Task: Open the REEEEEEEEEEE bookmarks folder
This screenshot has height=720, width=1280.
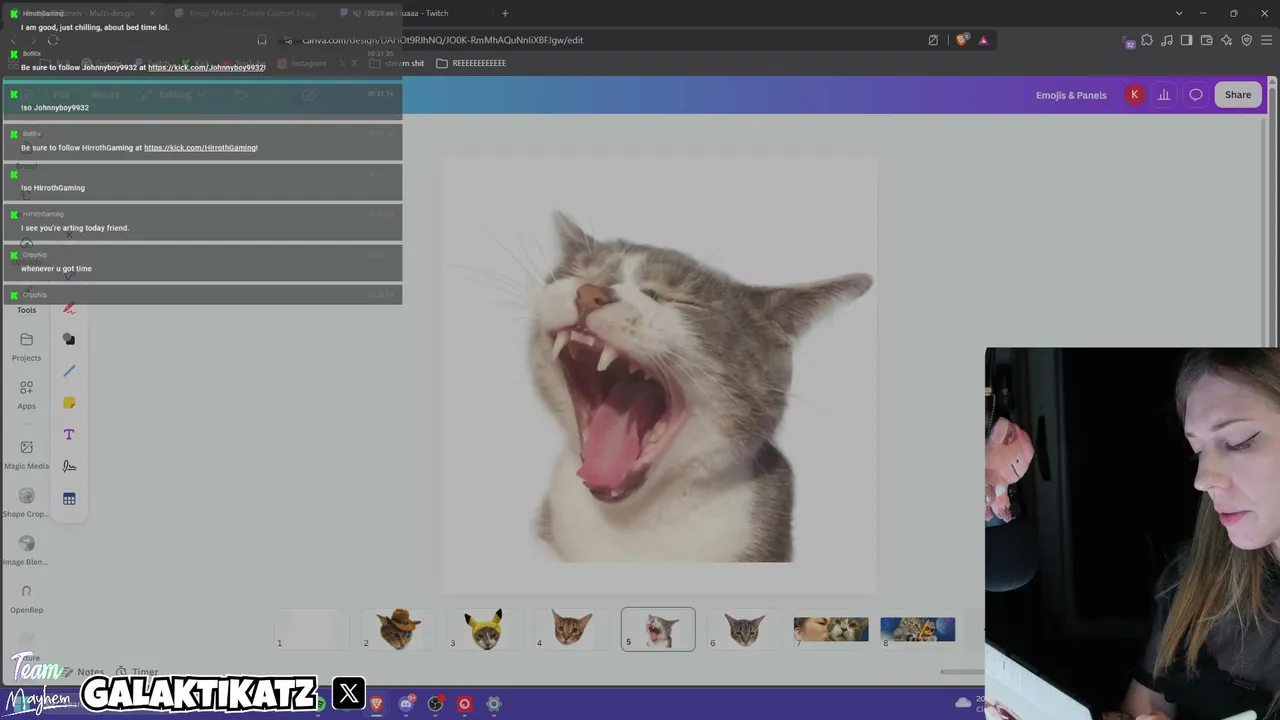Action: click(x=471, y=63)
